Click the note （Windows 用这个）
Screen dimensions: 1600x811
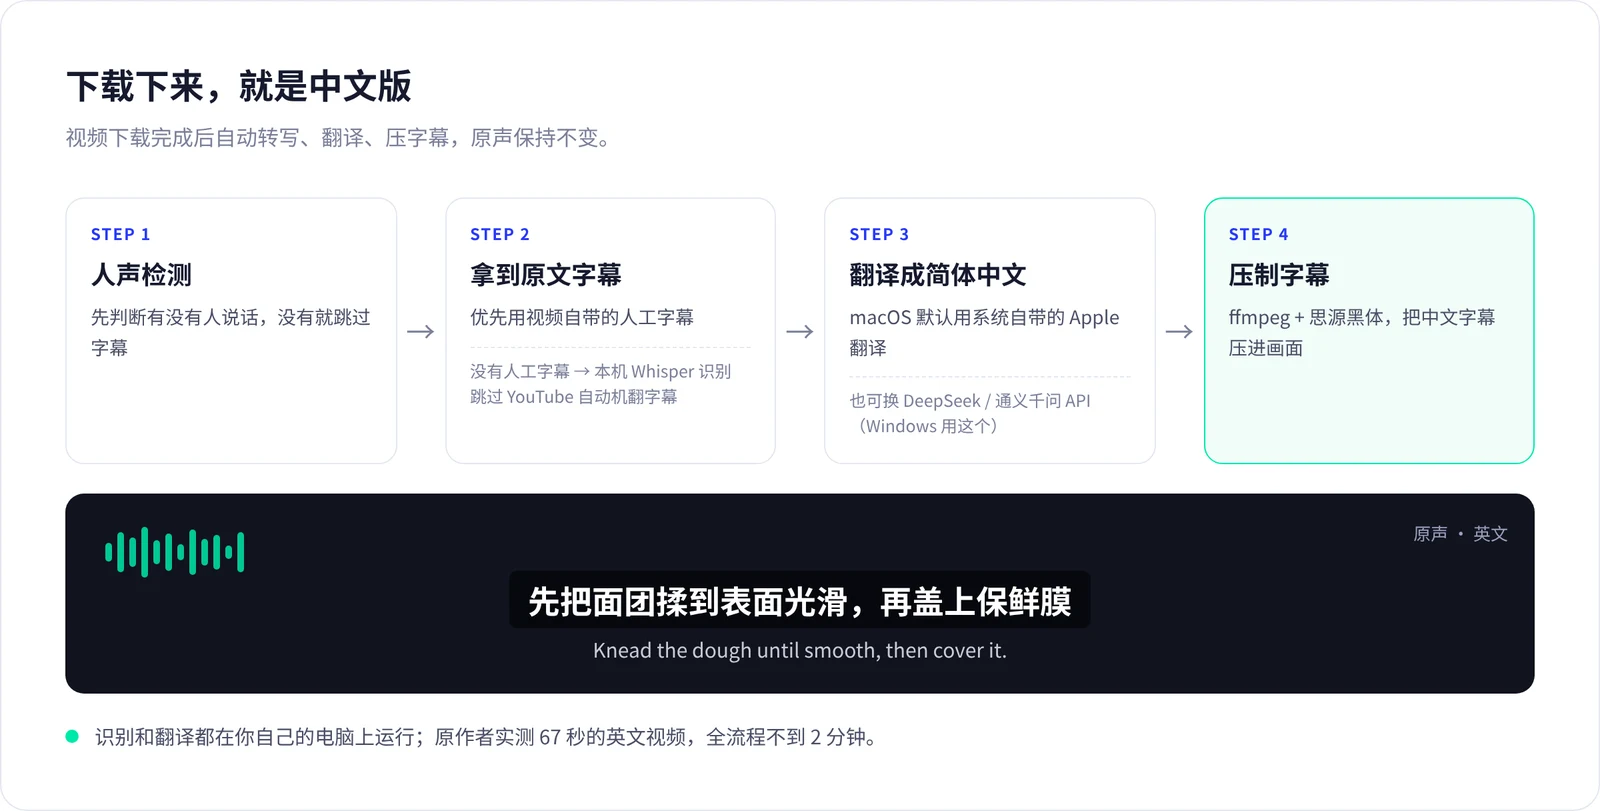click(x=924, y=426)
